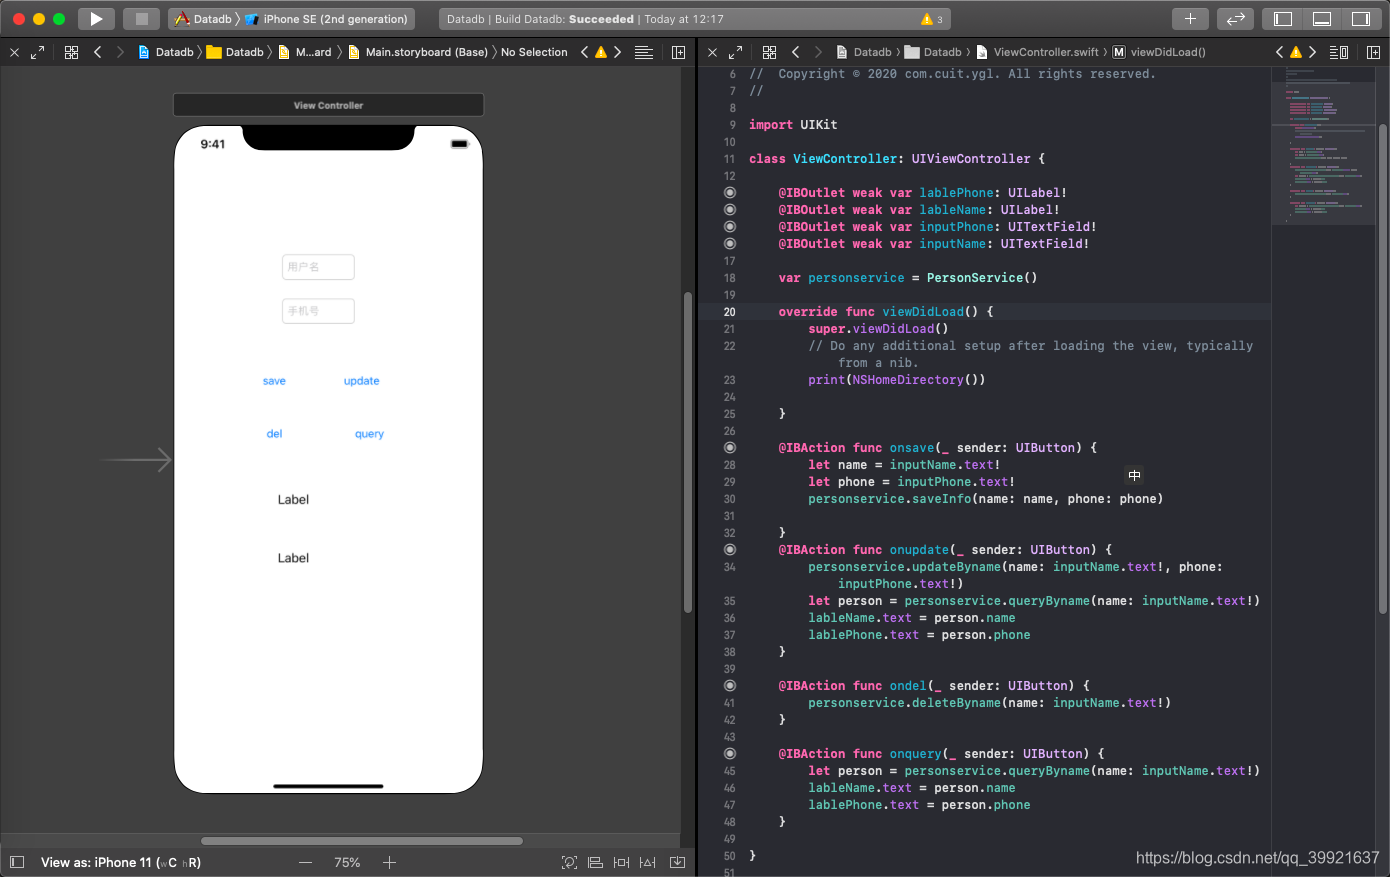Open the 75% zoom level menu

347,862
